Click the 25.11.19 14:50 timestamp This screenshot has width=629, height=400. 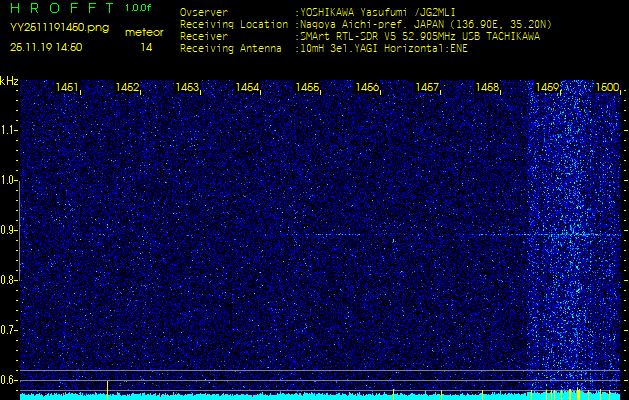coord(46,47)
